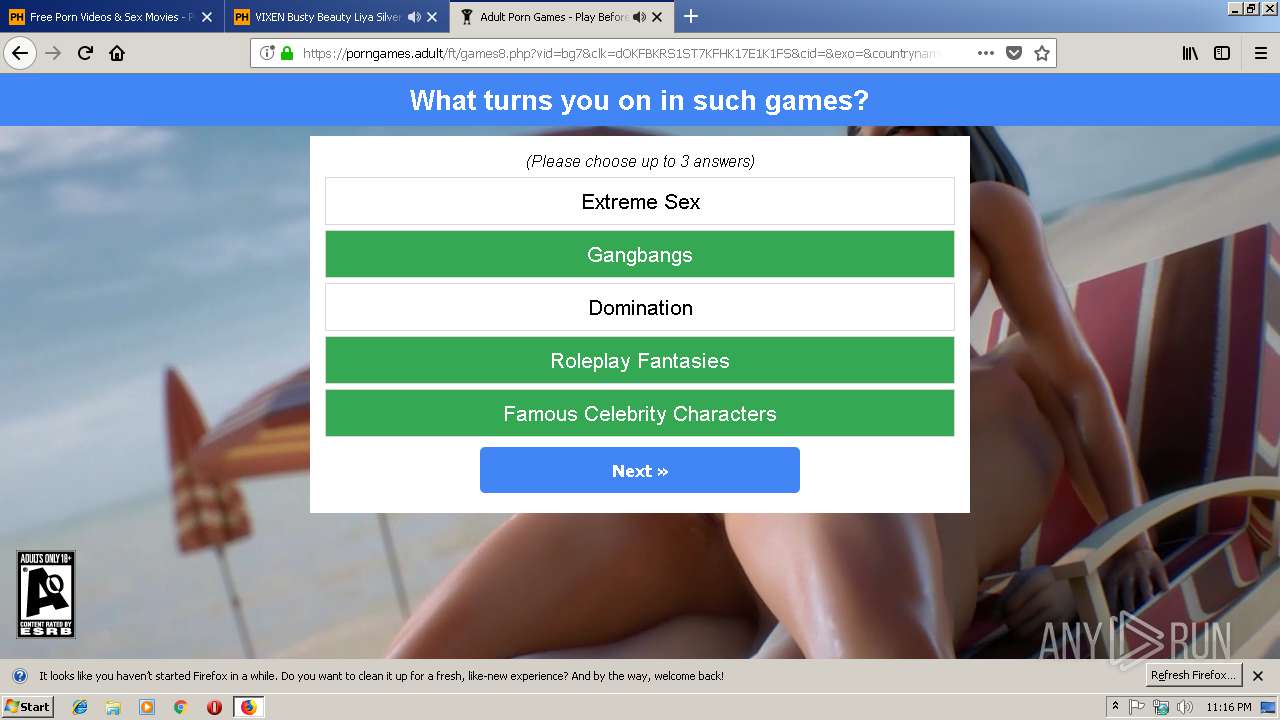Open Windows Explorer folder in taskbar
This screenshot has height=720, width=1280.
click(113, 707)
